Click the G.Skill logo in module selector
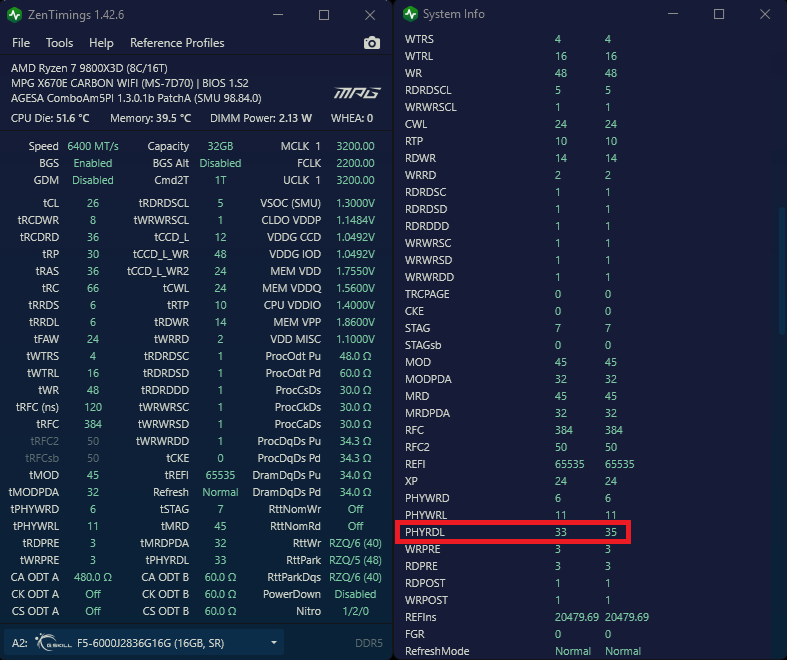Viewport: 787px width, 660px height. (x=53, y=643)
